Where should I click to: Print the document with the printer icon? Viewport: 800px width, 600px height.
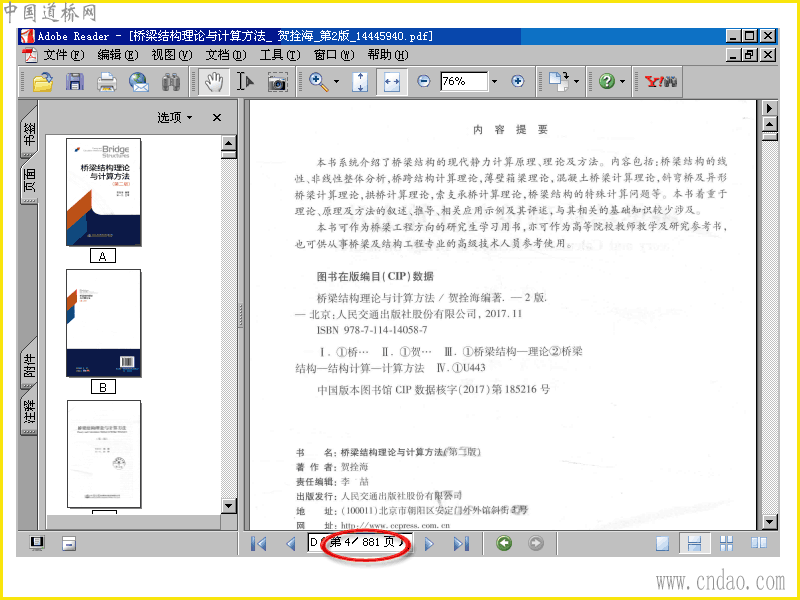coord(107,82)
